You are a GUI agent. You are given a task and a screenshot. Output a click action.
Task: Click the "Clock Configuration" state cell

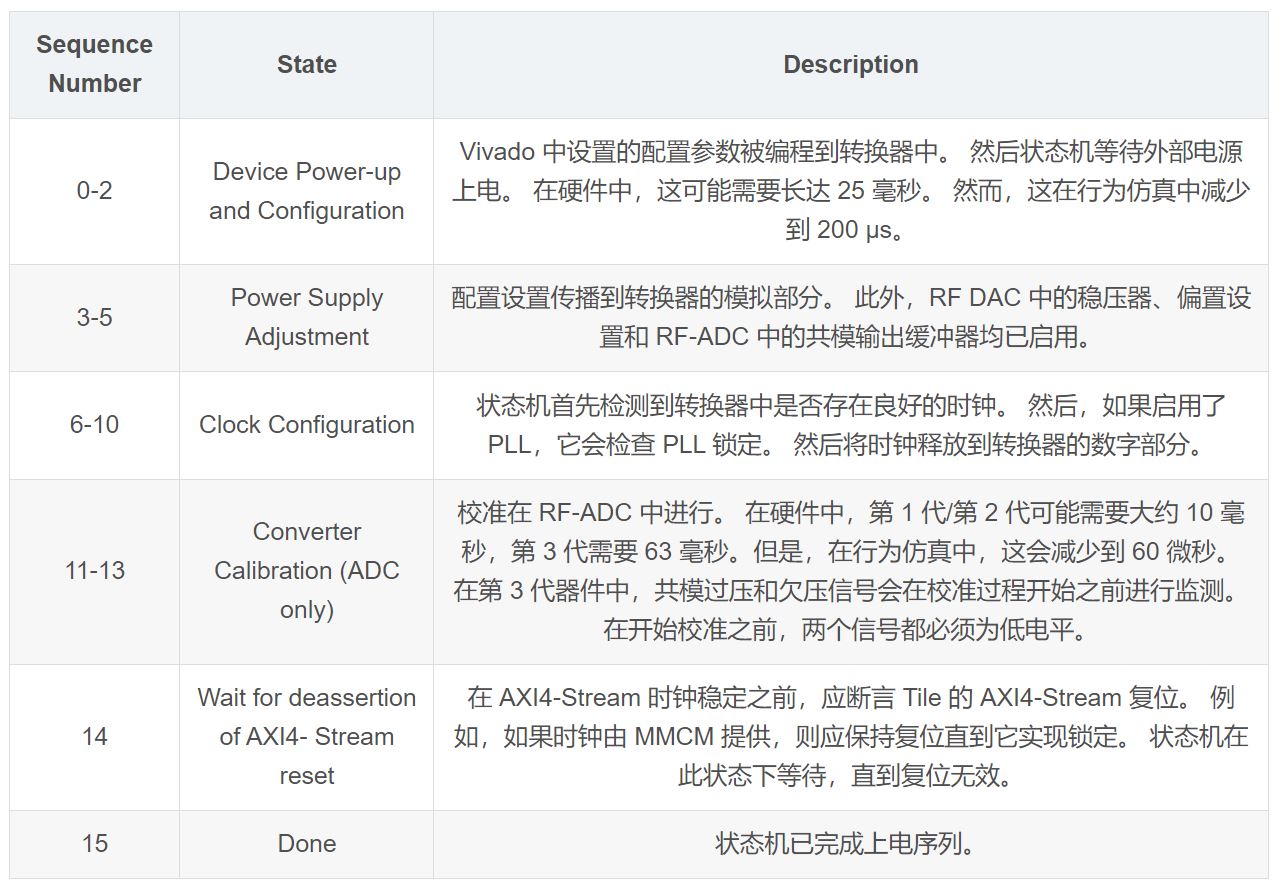tap(306, 425)
